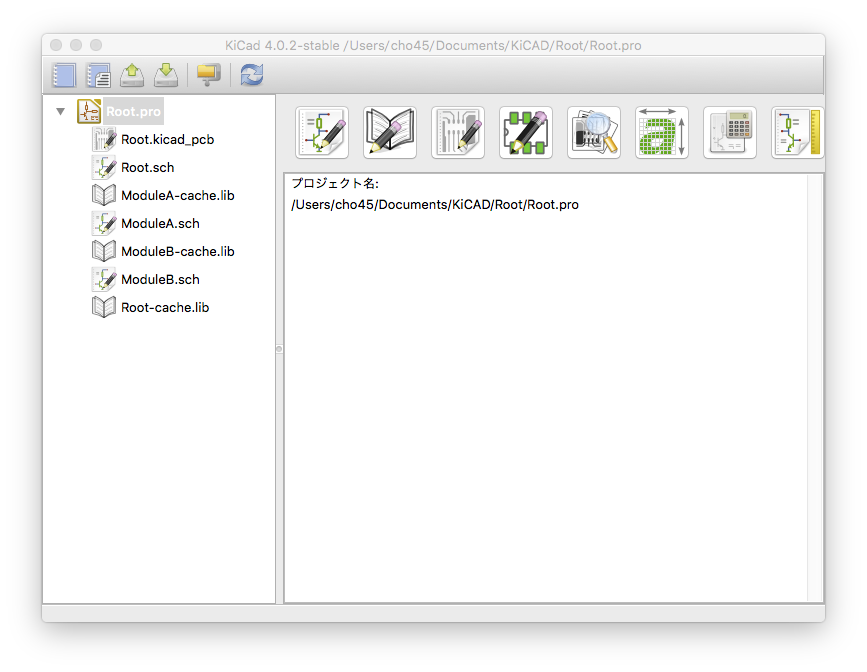Refresh the project tree view

click(251, 75)
